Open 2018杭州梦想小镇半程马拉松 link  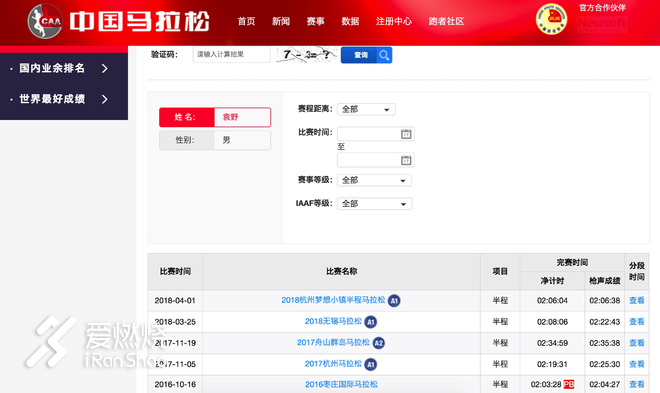click(333, 300)
